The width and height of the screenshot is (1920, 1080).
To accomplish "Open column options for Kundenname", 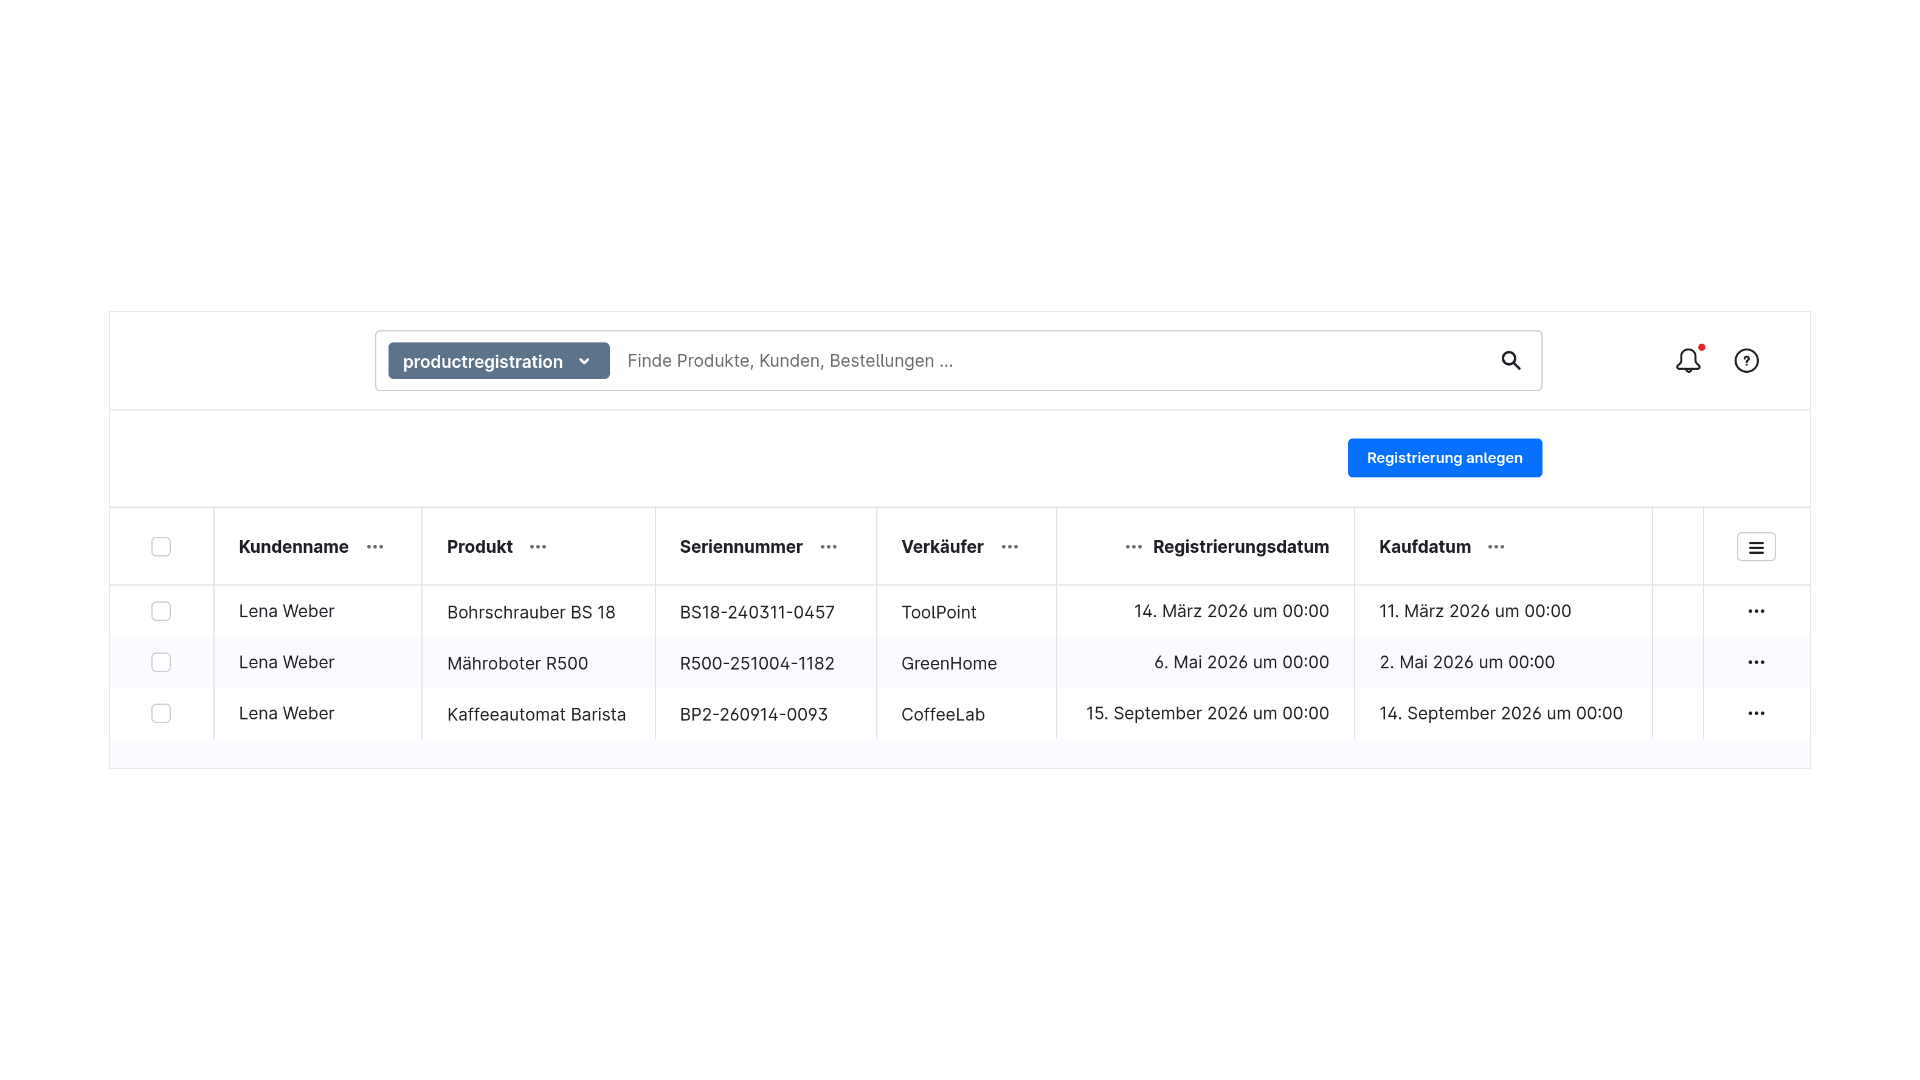I will (x=375, y=547).
